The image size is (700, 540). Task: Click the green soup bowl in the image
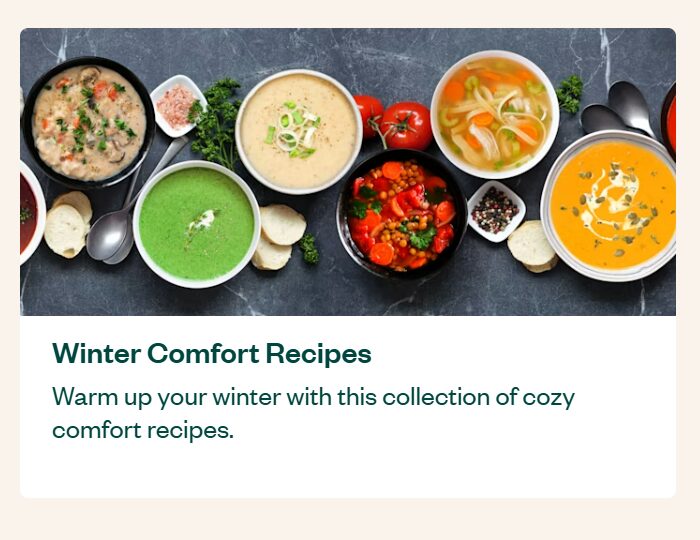coord(197,224)
